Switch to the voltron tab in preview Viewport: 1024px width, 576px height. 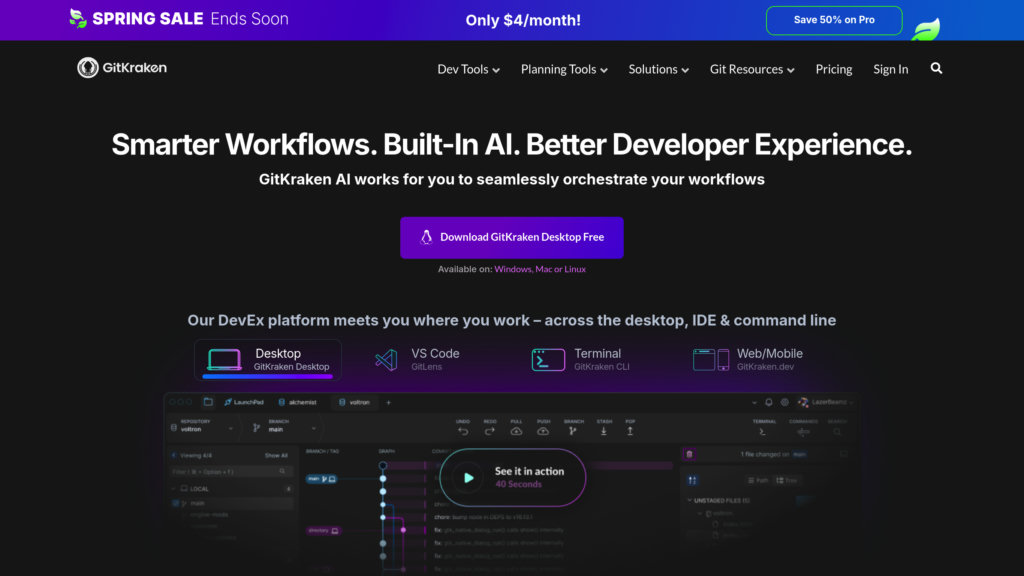[x=355, y=402]
